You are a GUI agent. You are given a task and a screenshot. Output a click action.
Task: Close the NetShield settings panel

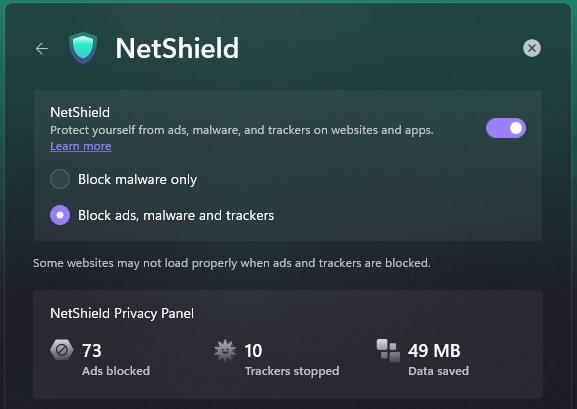pyautogui.click(x=532, y=48)
